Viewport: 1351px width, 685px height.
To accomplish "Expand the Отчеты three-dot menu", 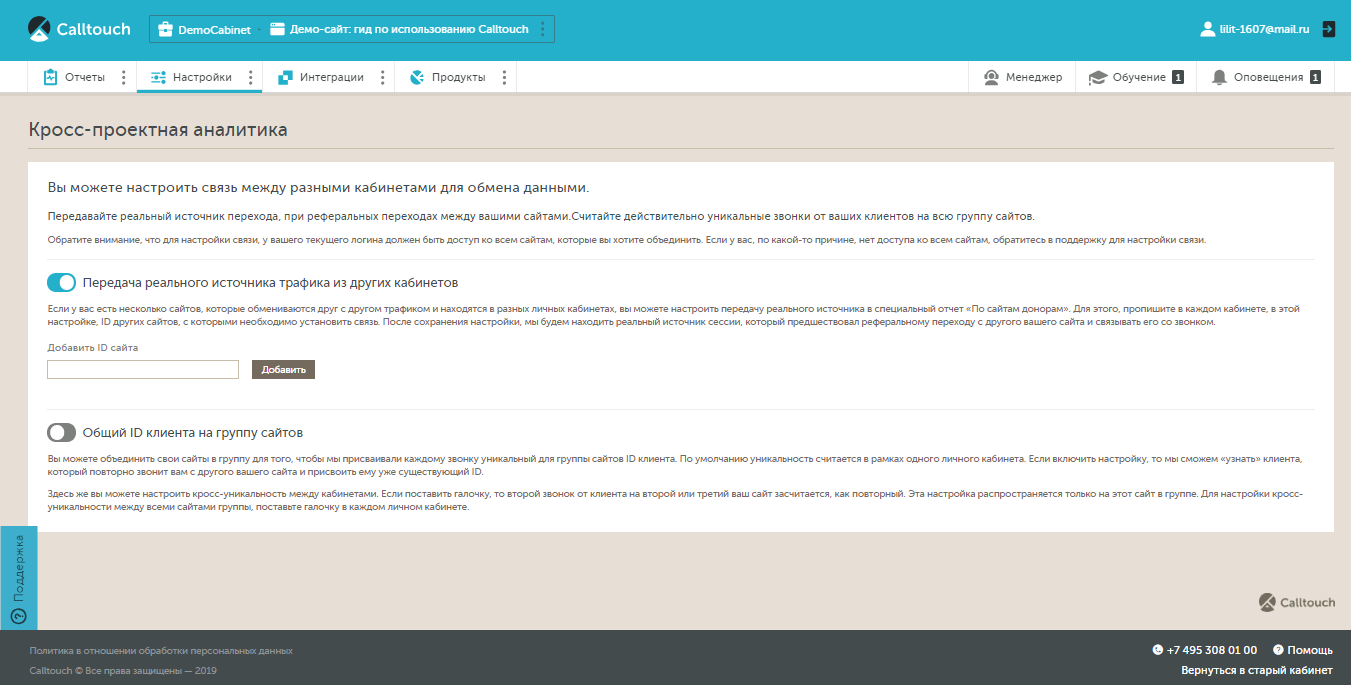I will (x=123, y=77).
